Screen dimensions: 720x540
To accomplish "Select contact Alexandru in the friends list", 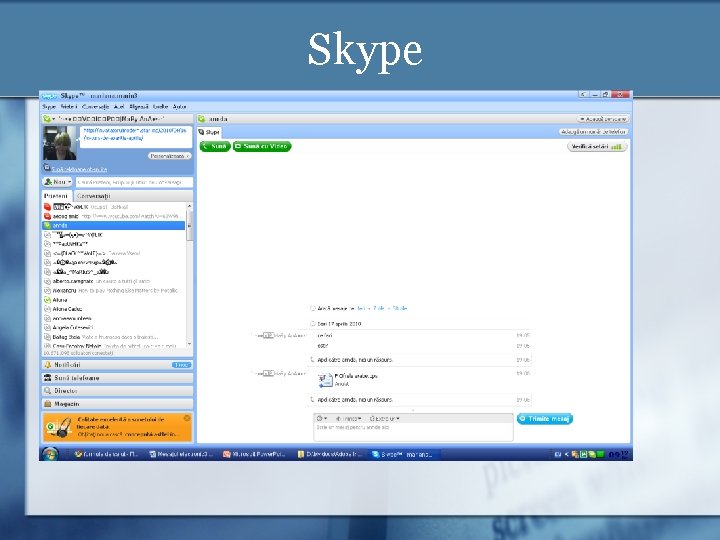I will click(114, 290).
